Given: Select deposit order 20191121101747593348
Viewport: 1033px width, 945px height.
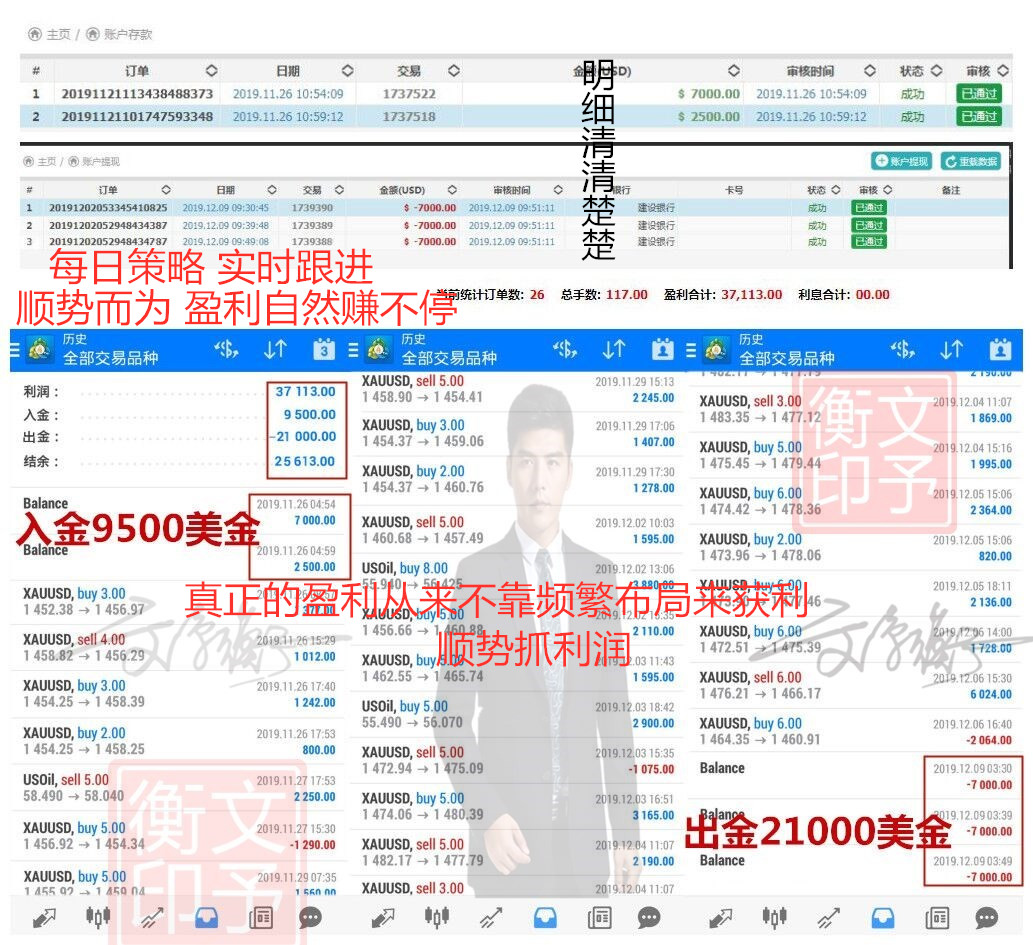Looking at the screenshot, I should click(137, 117).
